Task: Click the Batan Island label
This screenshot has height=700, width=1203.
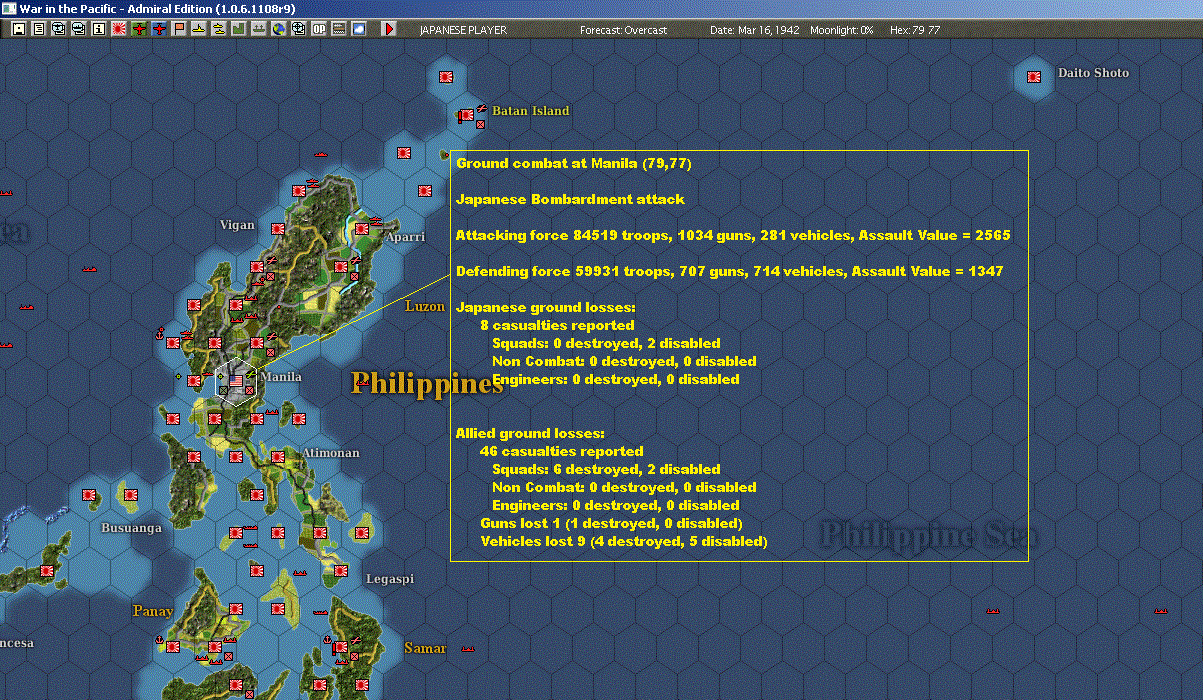Action: [x=531, y=111]
